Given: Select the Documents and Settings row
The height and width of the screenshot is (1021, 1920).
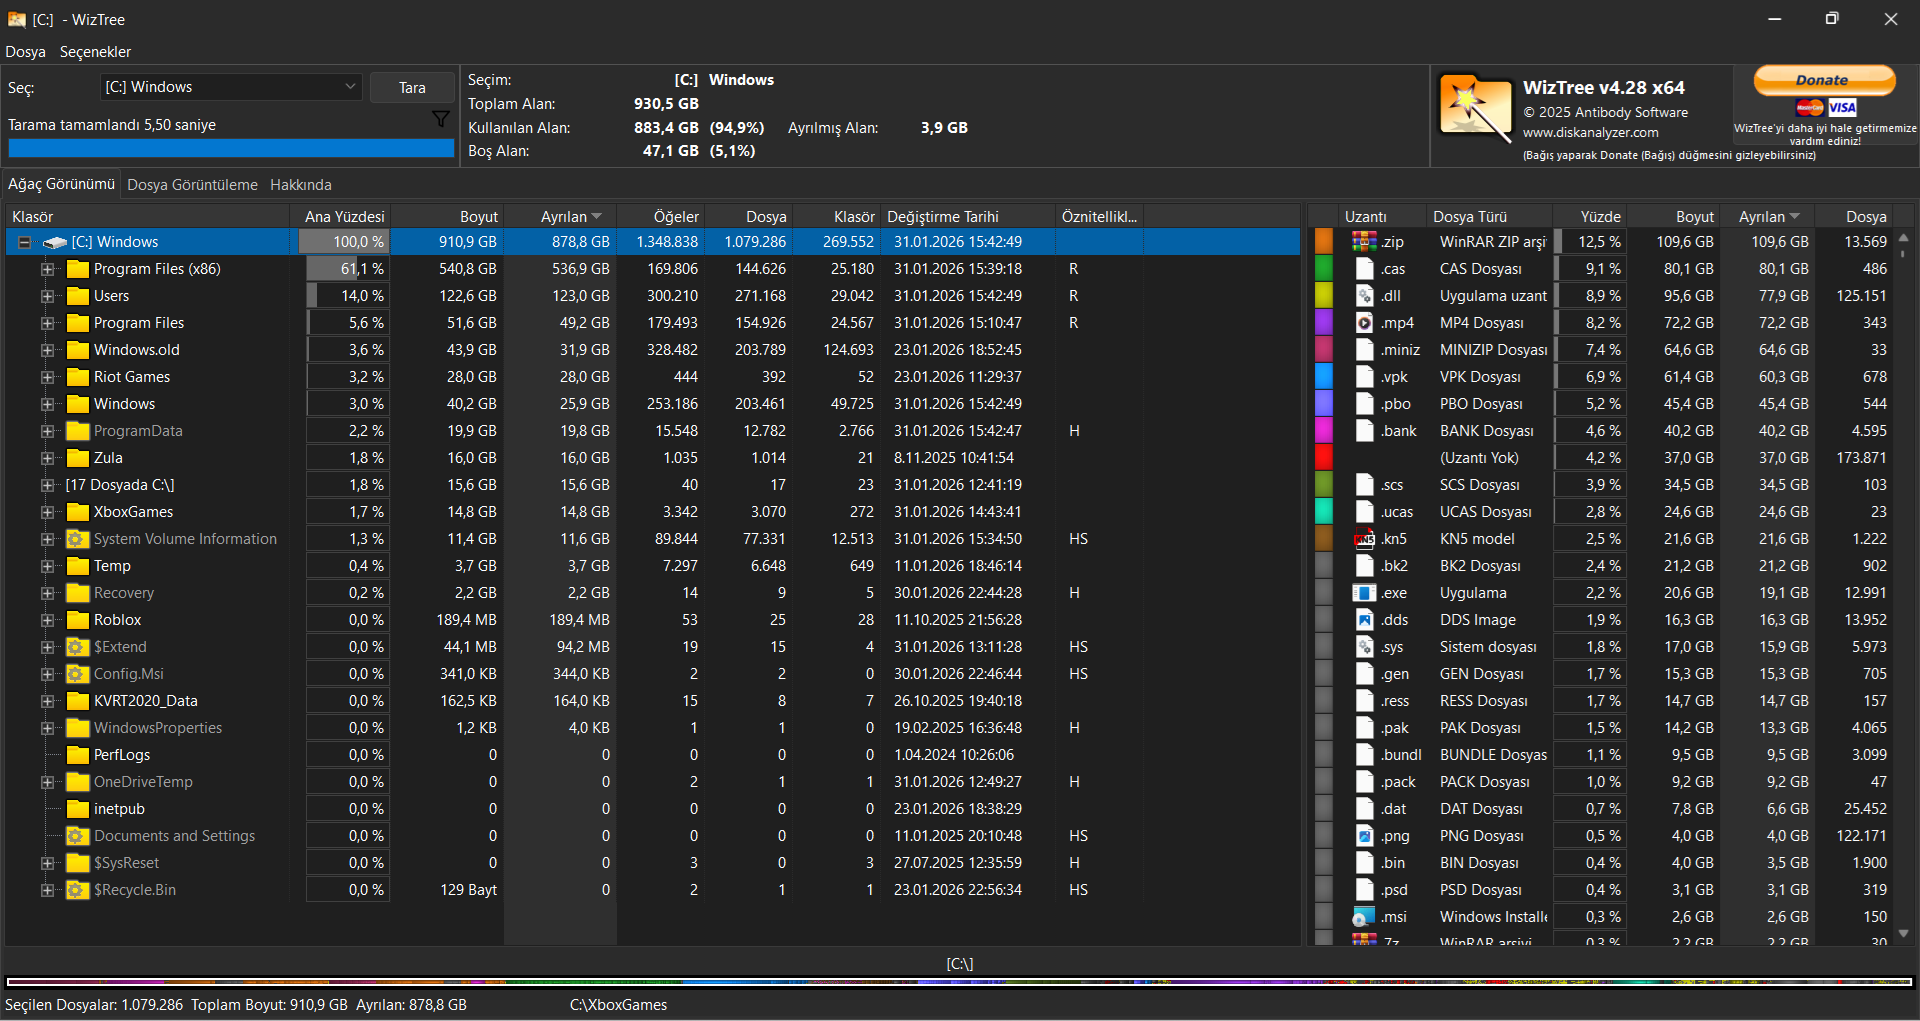Looking at the screenshot, I should pyautogui.click(x=652, y=836).
